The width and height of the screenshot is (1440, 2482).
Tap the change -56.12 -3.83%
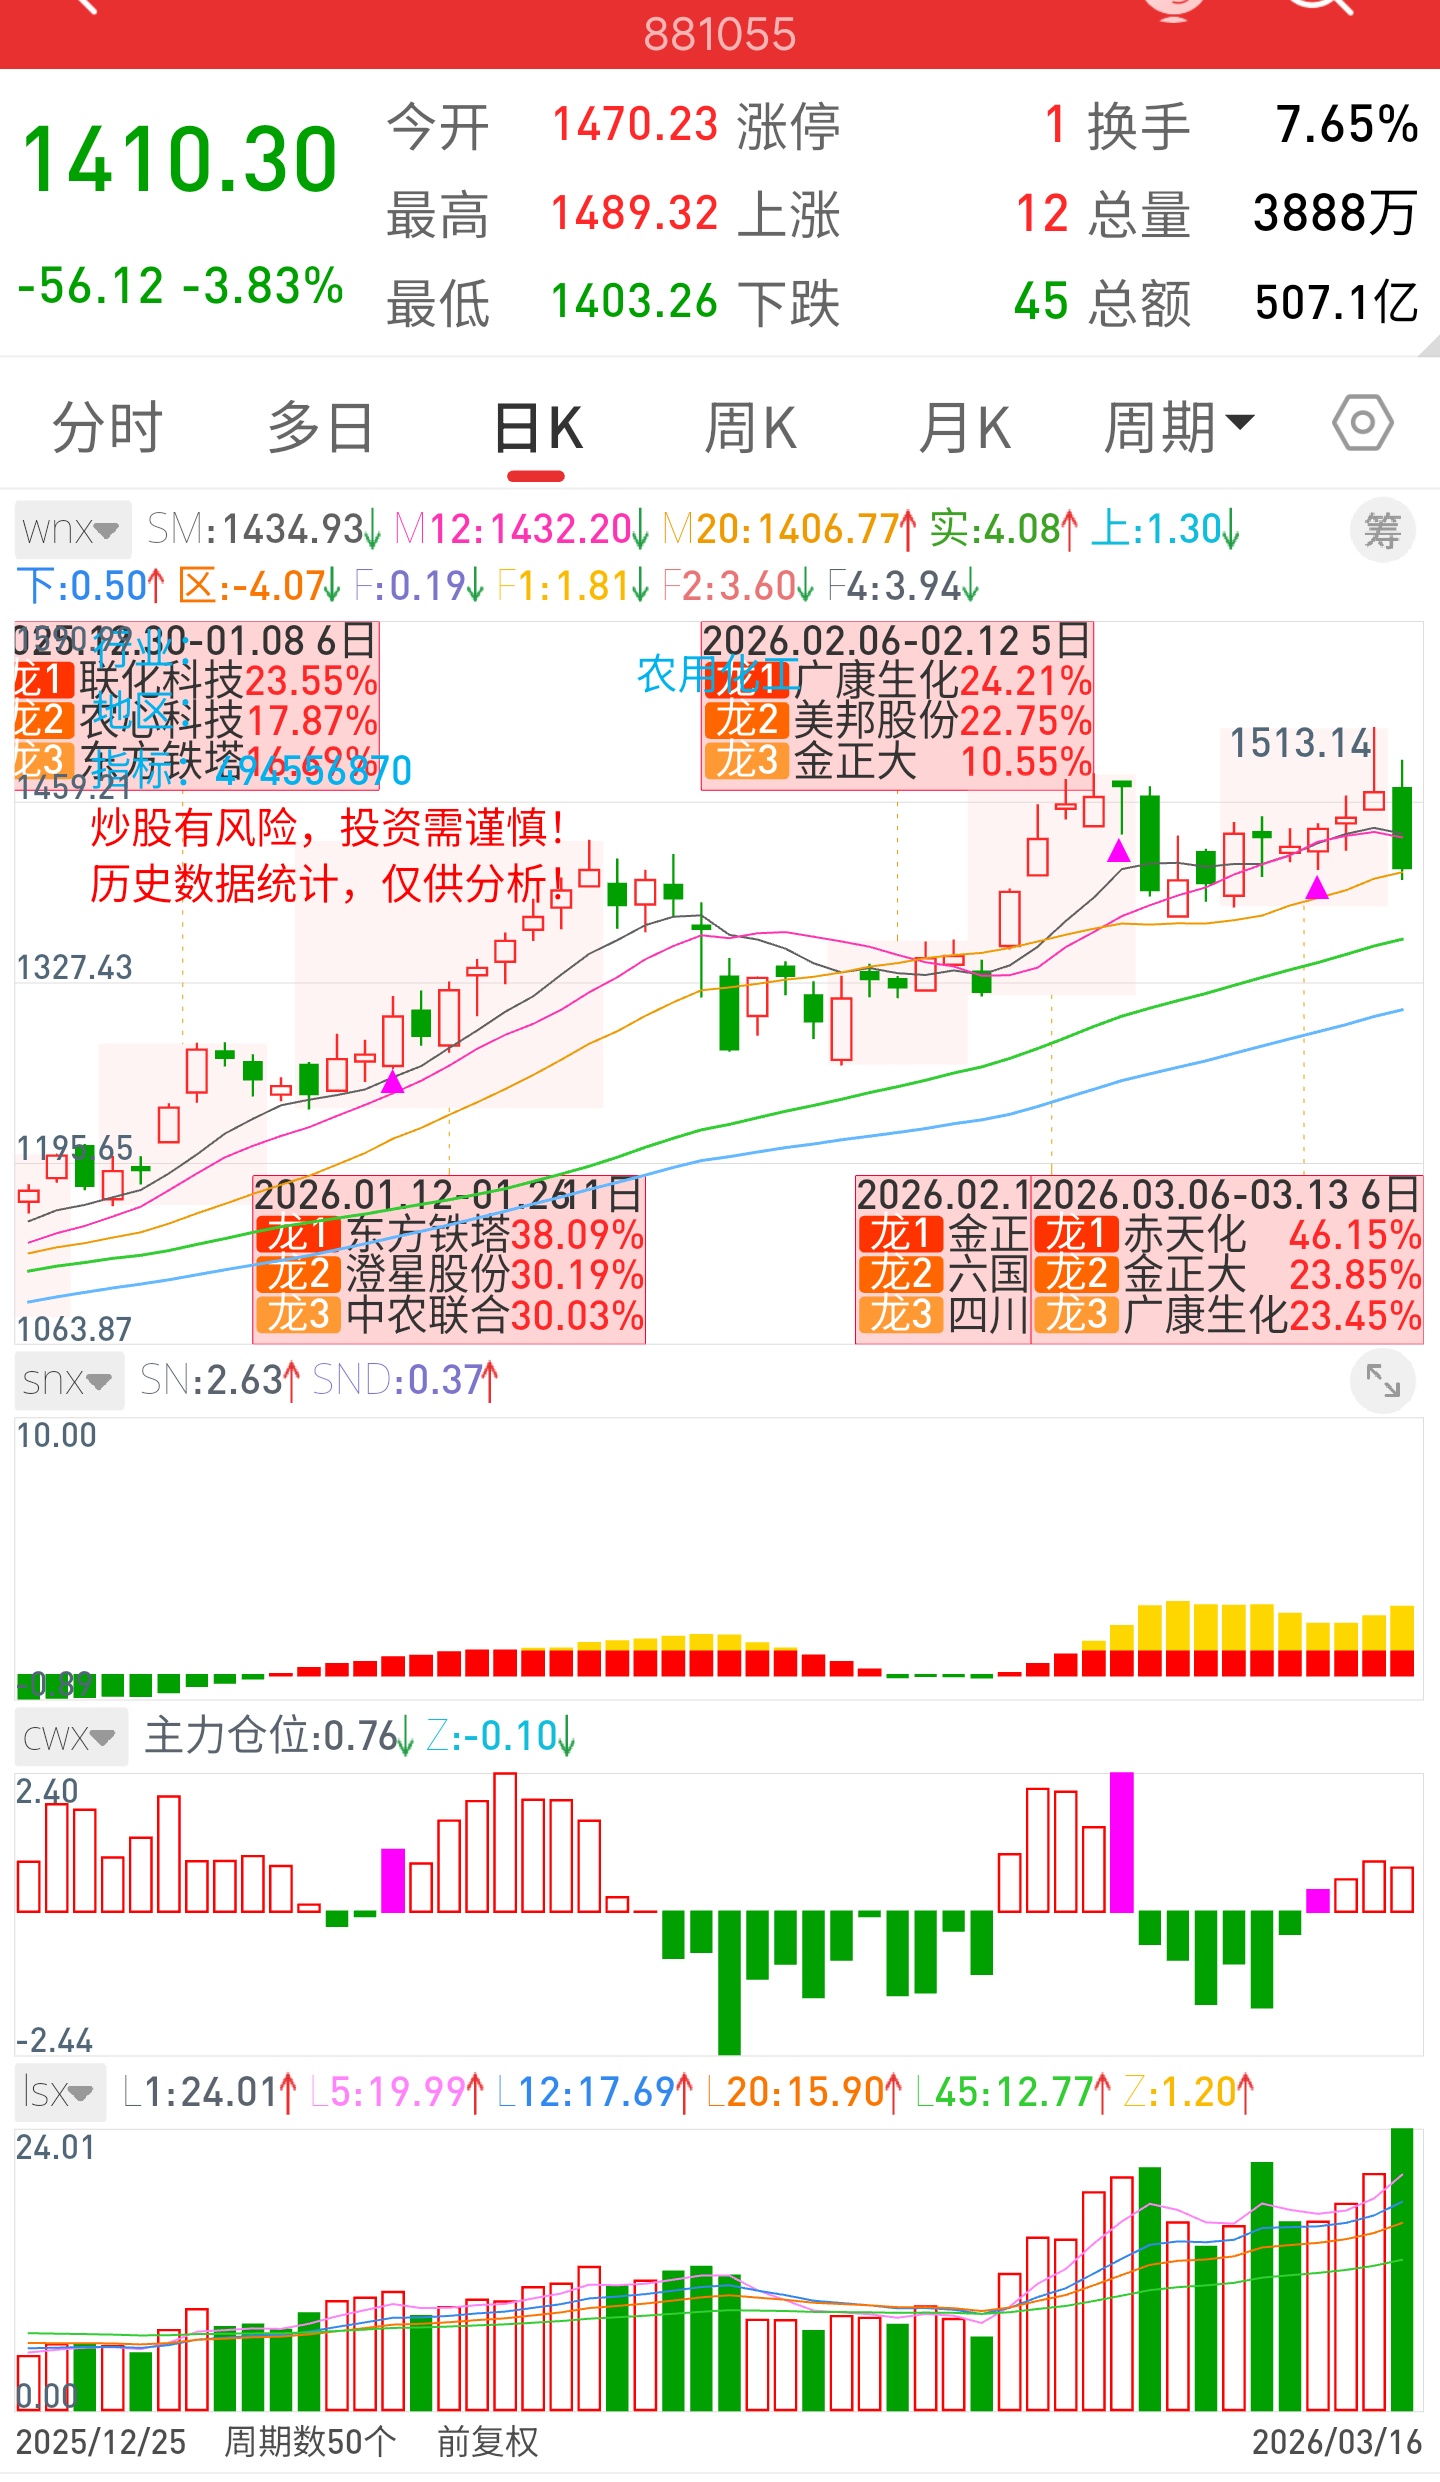(x=181, y=286)
